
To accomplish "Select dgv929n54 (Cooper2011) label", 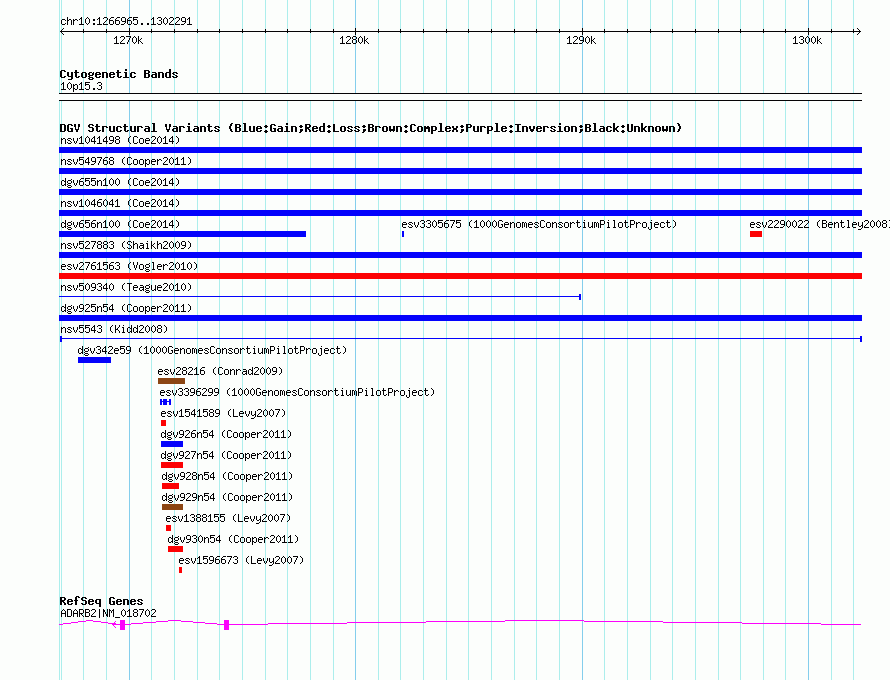I will coord(227,497).
